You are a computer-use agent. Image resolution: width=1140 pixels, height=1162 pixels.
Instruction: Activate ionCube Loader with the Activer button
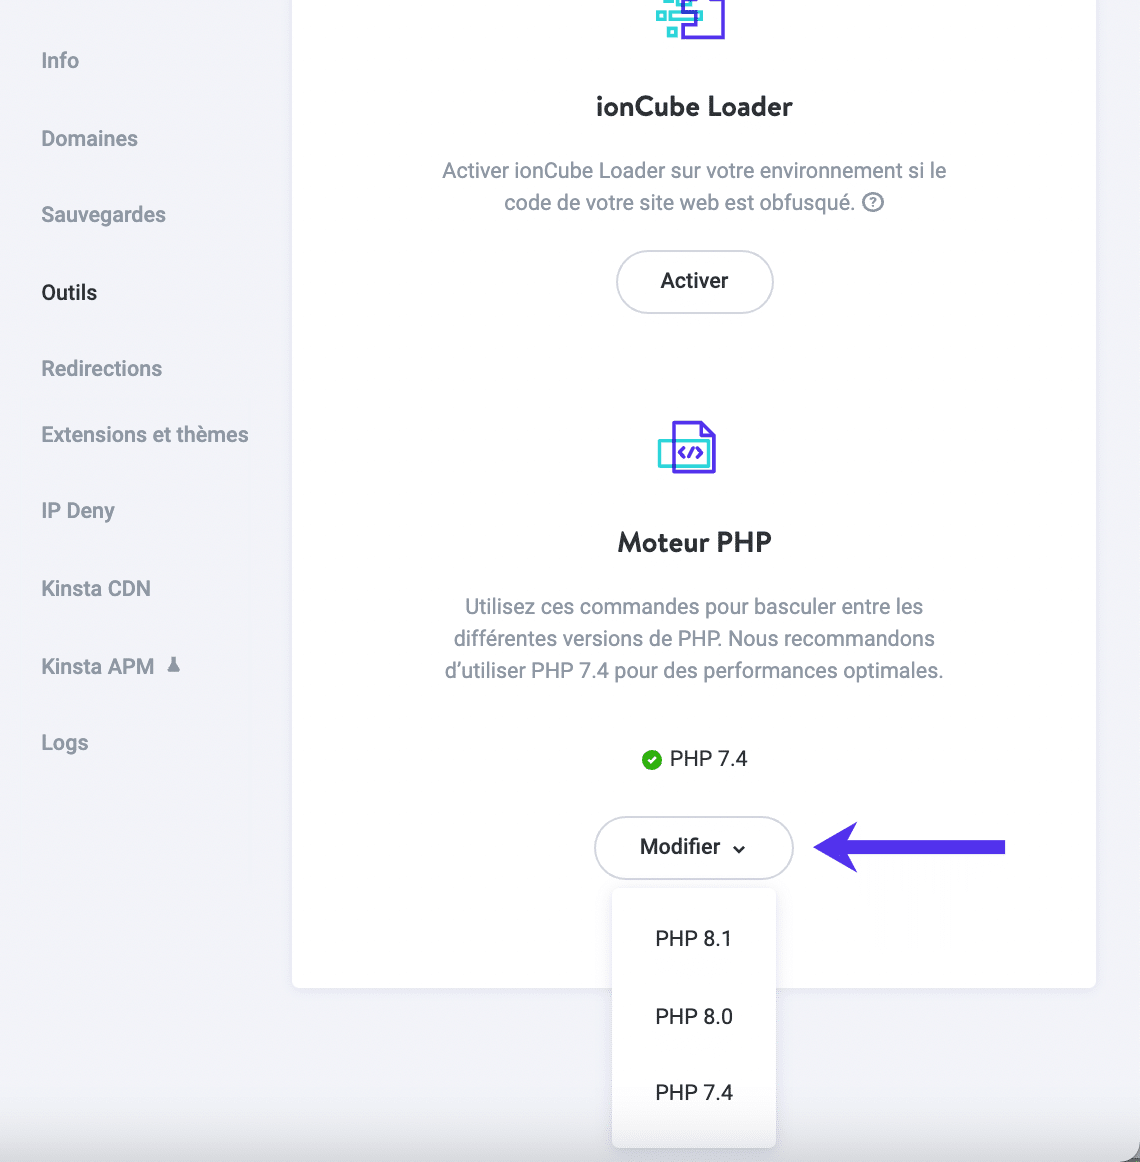[x=694, y=281]
